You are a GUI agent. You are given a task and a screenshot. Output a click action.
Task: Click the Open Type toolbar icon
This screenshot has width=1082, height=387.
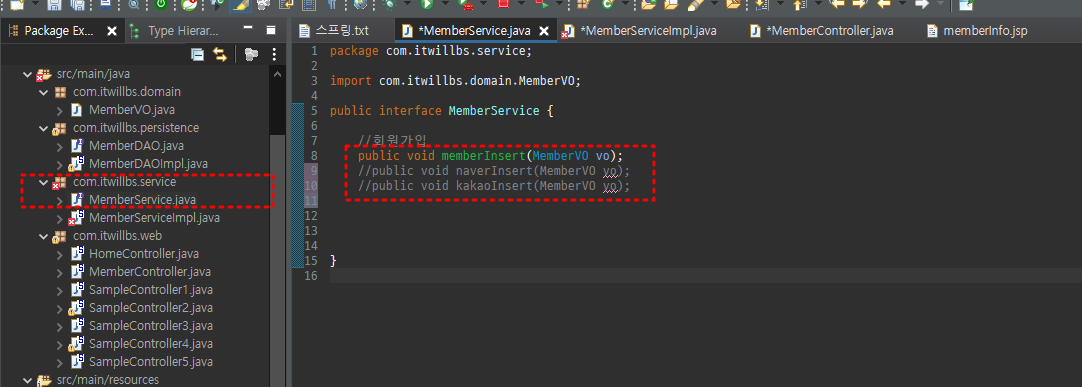tap(649, 5)
